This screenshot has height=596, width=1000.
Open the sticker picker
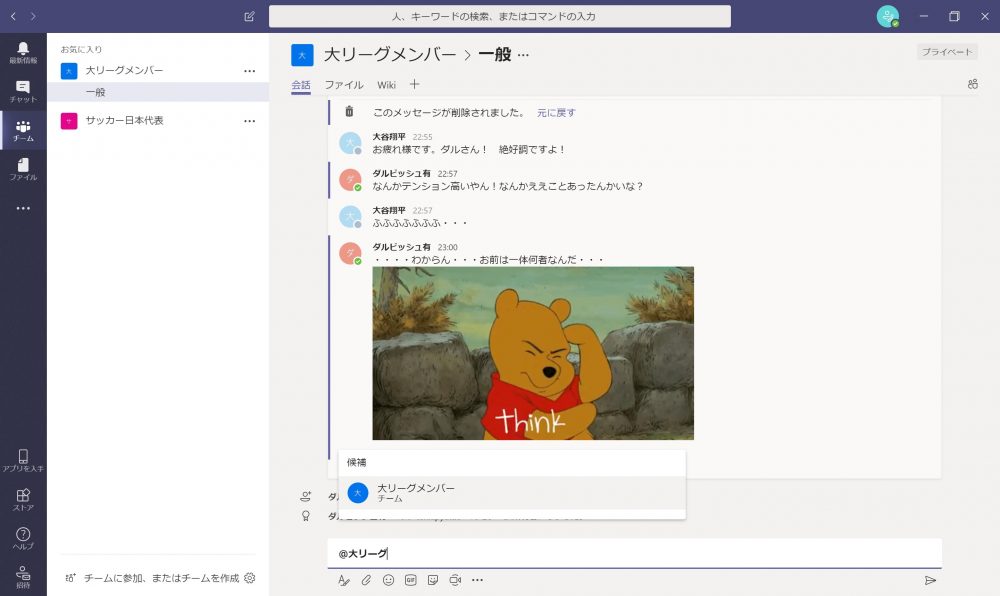point(433,580)
